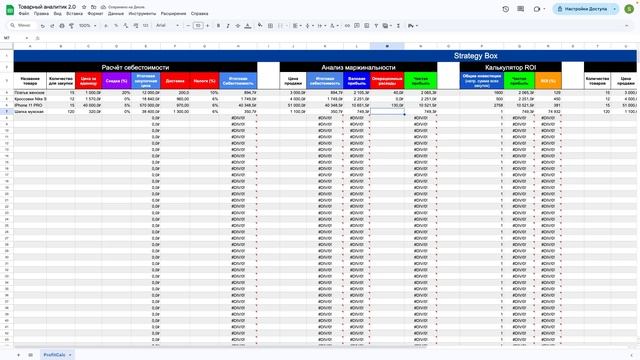This screenshot has height=360, width=640.
Task: Click decrease decimal places icon
Action: coord(126,26)
